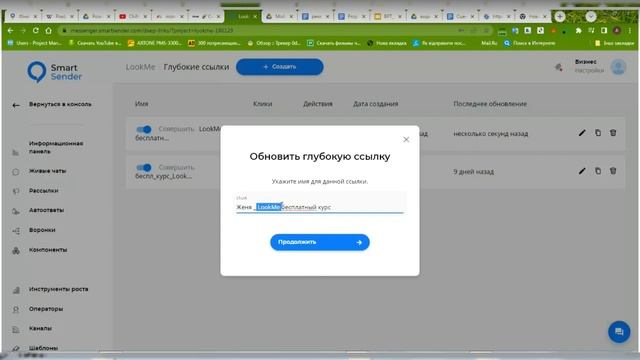Switch to the YouTube browser tab

(133, 16)
